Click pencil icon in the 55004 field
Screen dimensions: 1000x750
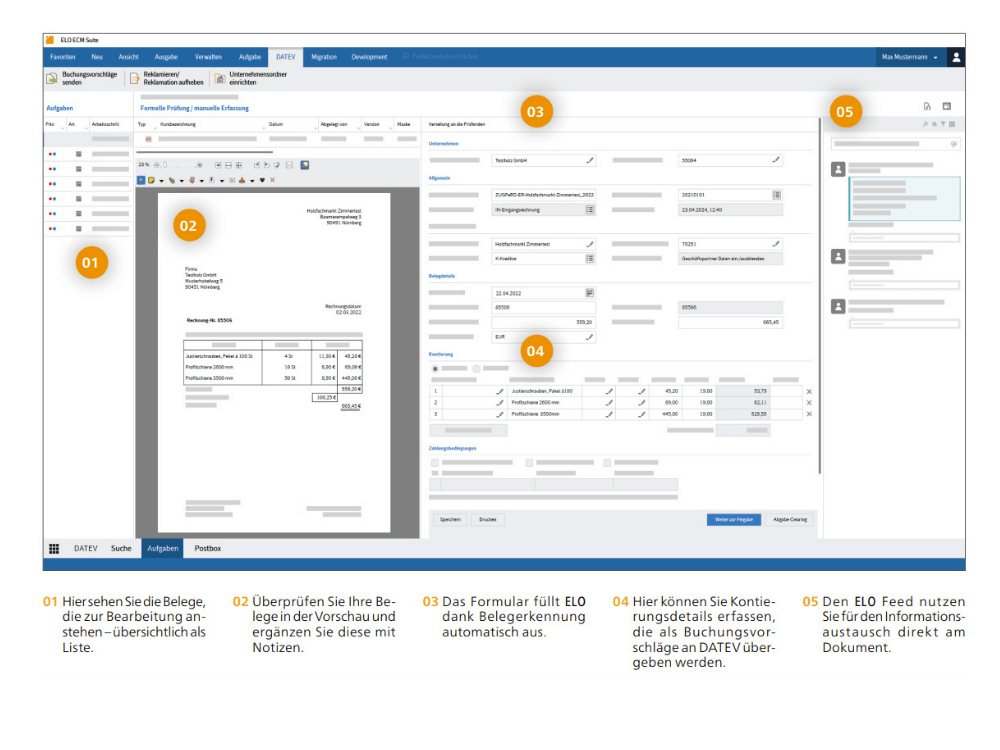coord(776,160)
